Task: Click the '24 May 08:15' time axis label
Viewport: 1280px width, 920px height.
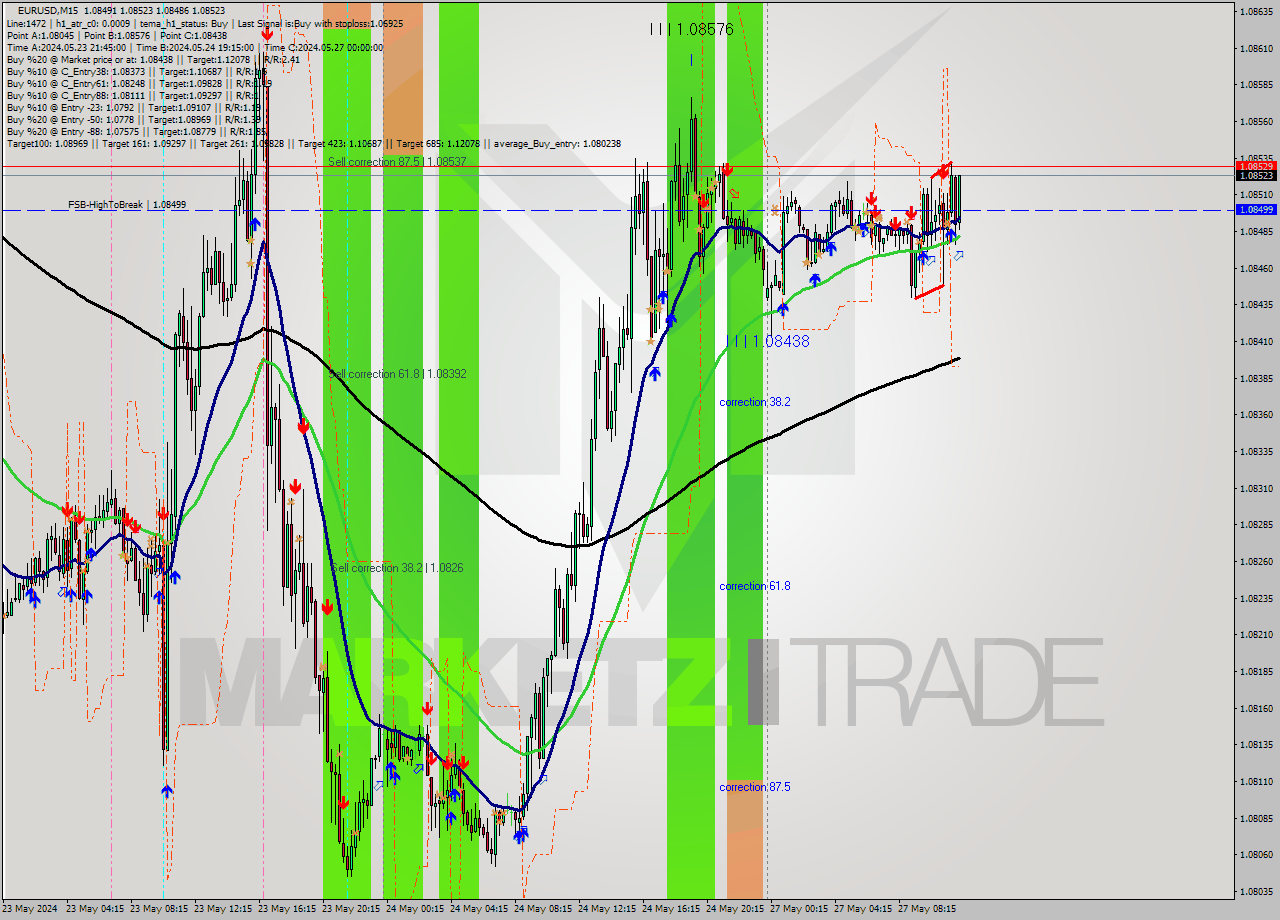Action: 543,909
